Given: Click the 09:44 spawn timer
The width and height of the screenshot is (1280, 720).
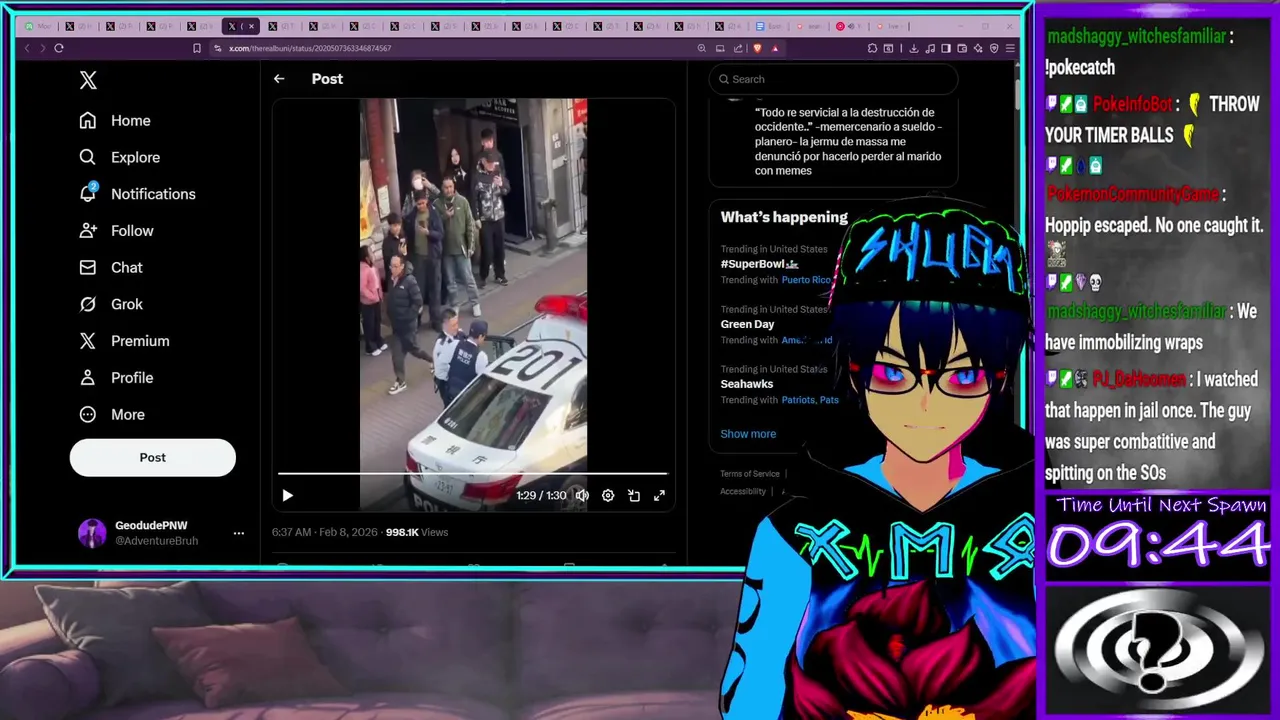Looking at the screenshot, I should point(1159,545).
